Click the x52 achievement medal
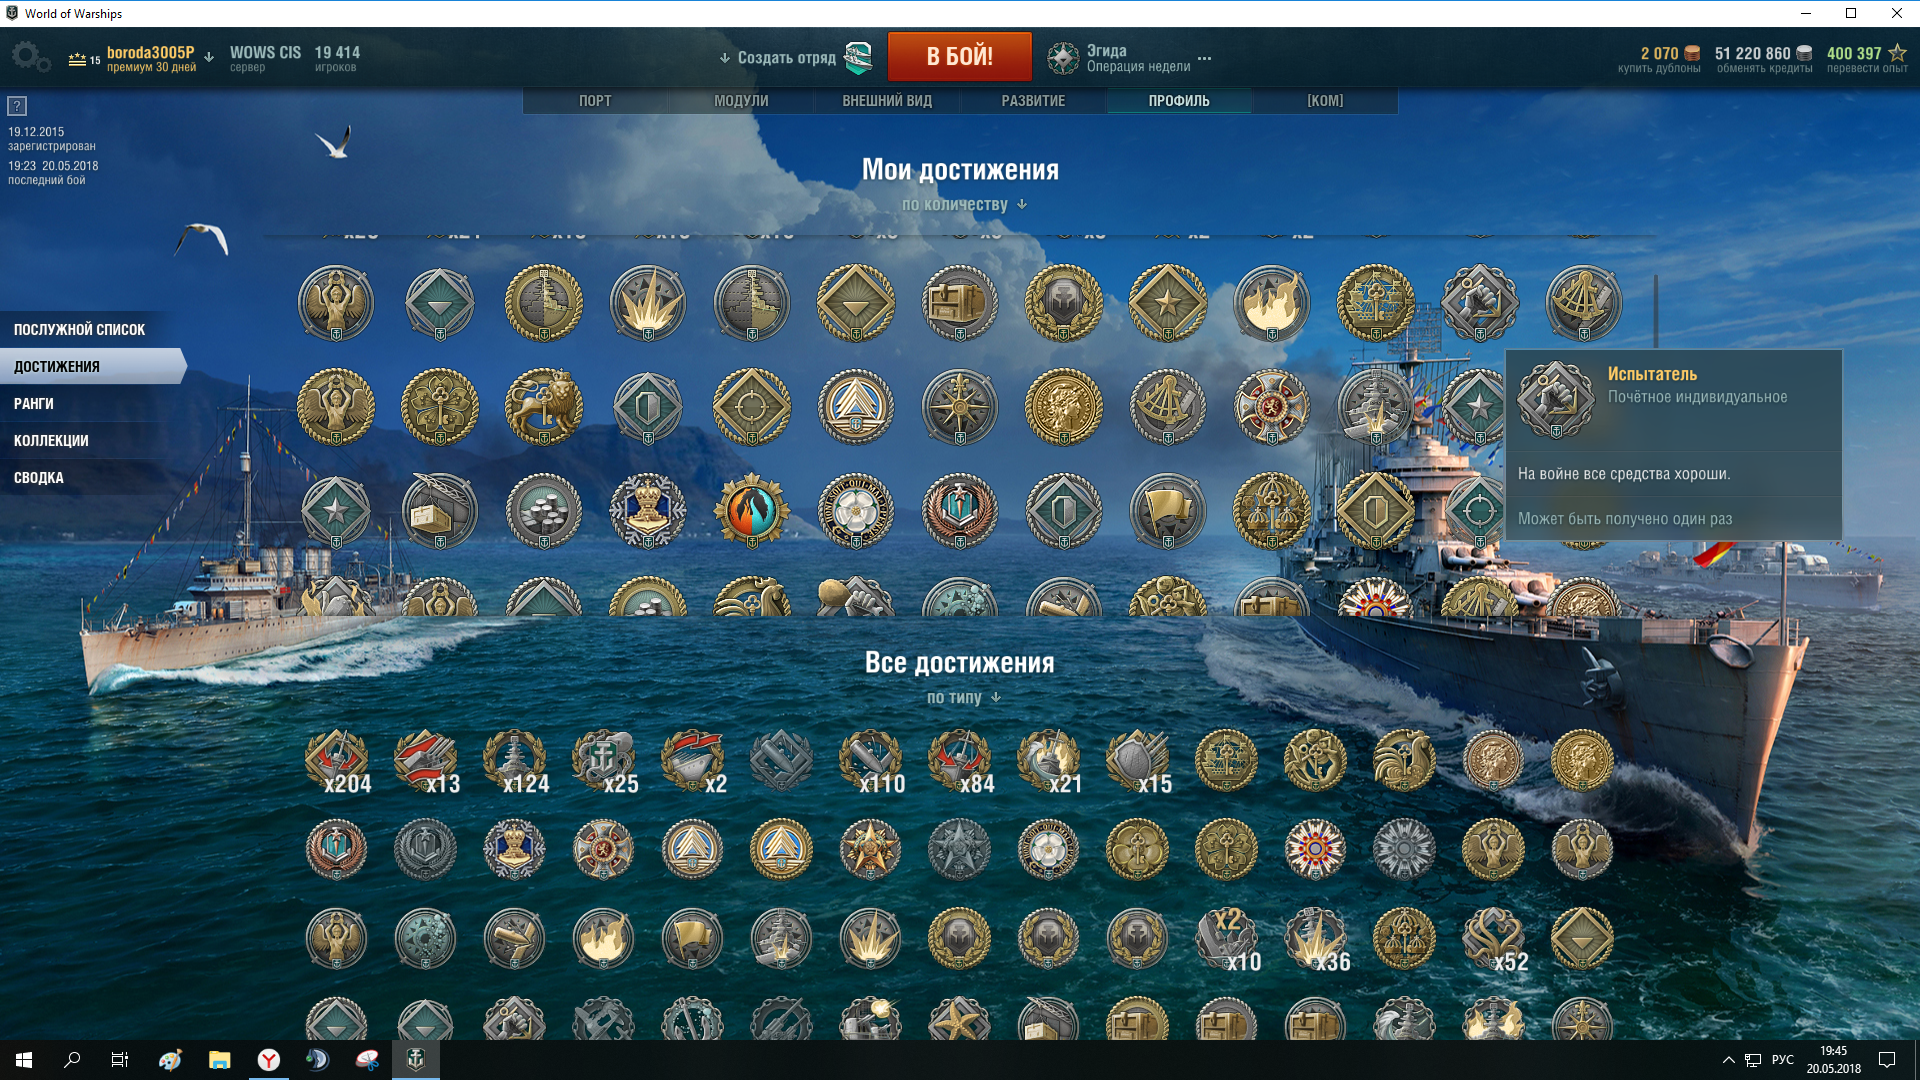The image size is (1920, 1080). point(1493,939)
